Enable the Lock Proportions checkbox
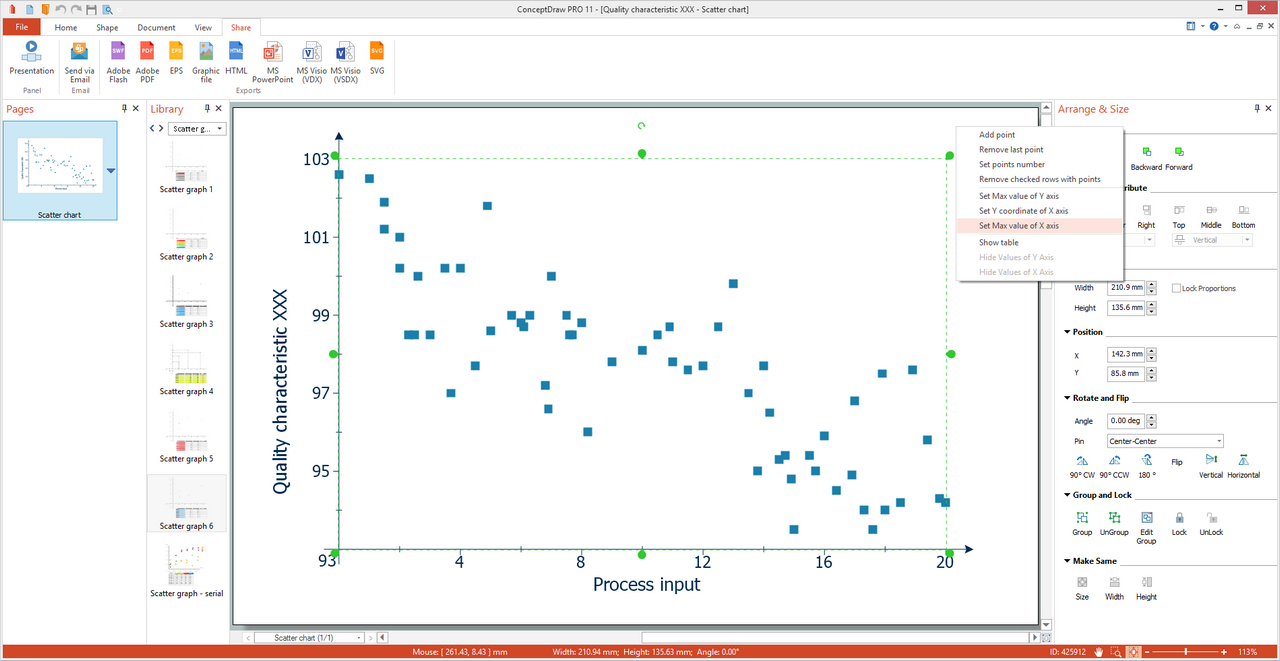1280x661 pixels. point(1176,288)
